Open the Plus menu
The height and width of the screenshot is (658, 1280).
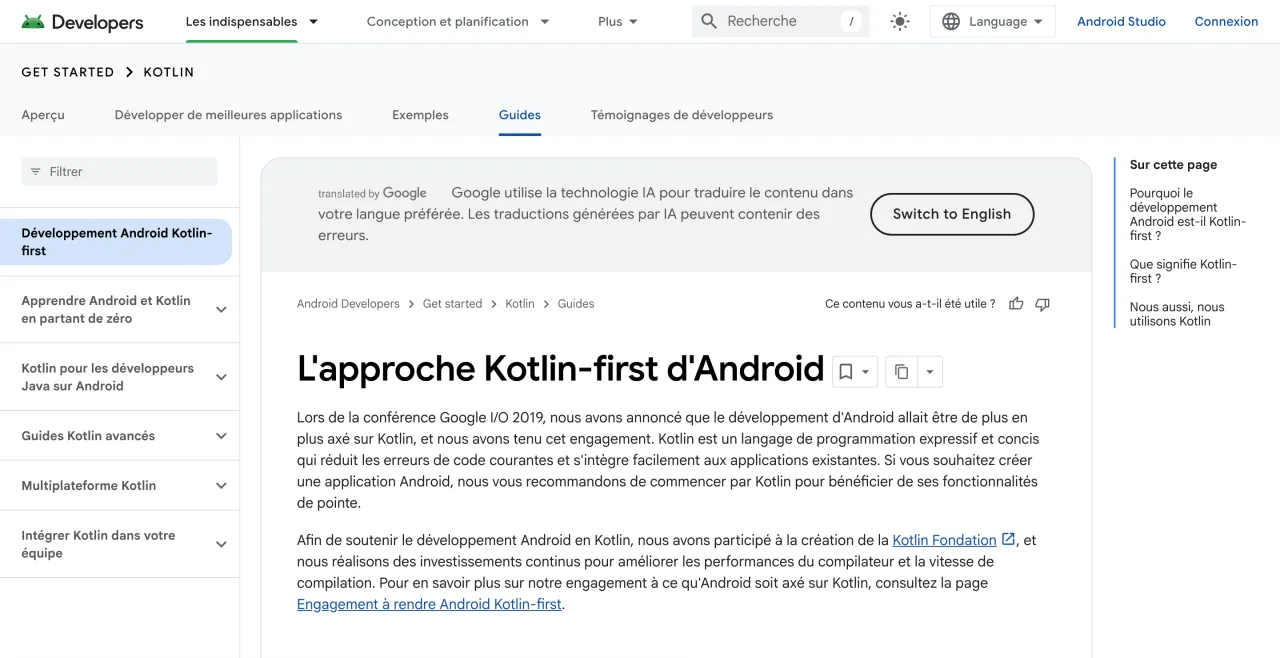(610, 21)
